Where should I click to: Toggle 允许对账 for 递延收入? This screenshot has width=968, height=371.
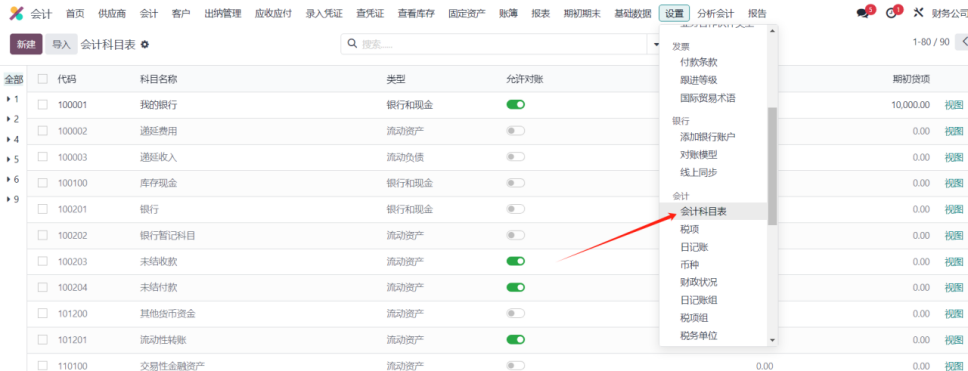tap(515, 157)
